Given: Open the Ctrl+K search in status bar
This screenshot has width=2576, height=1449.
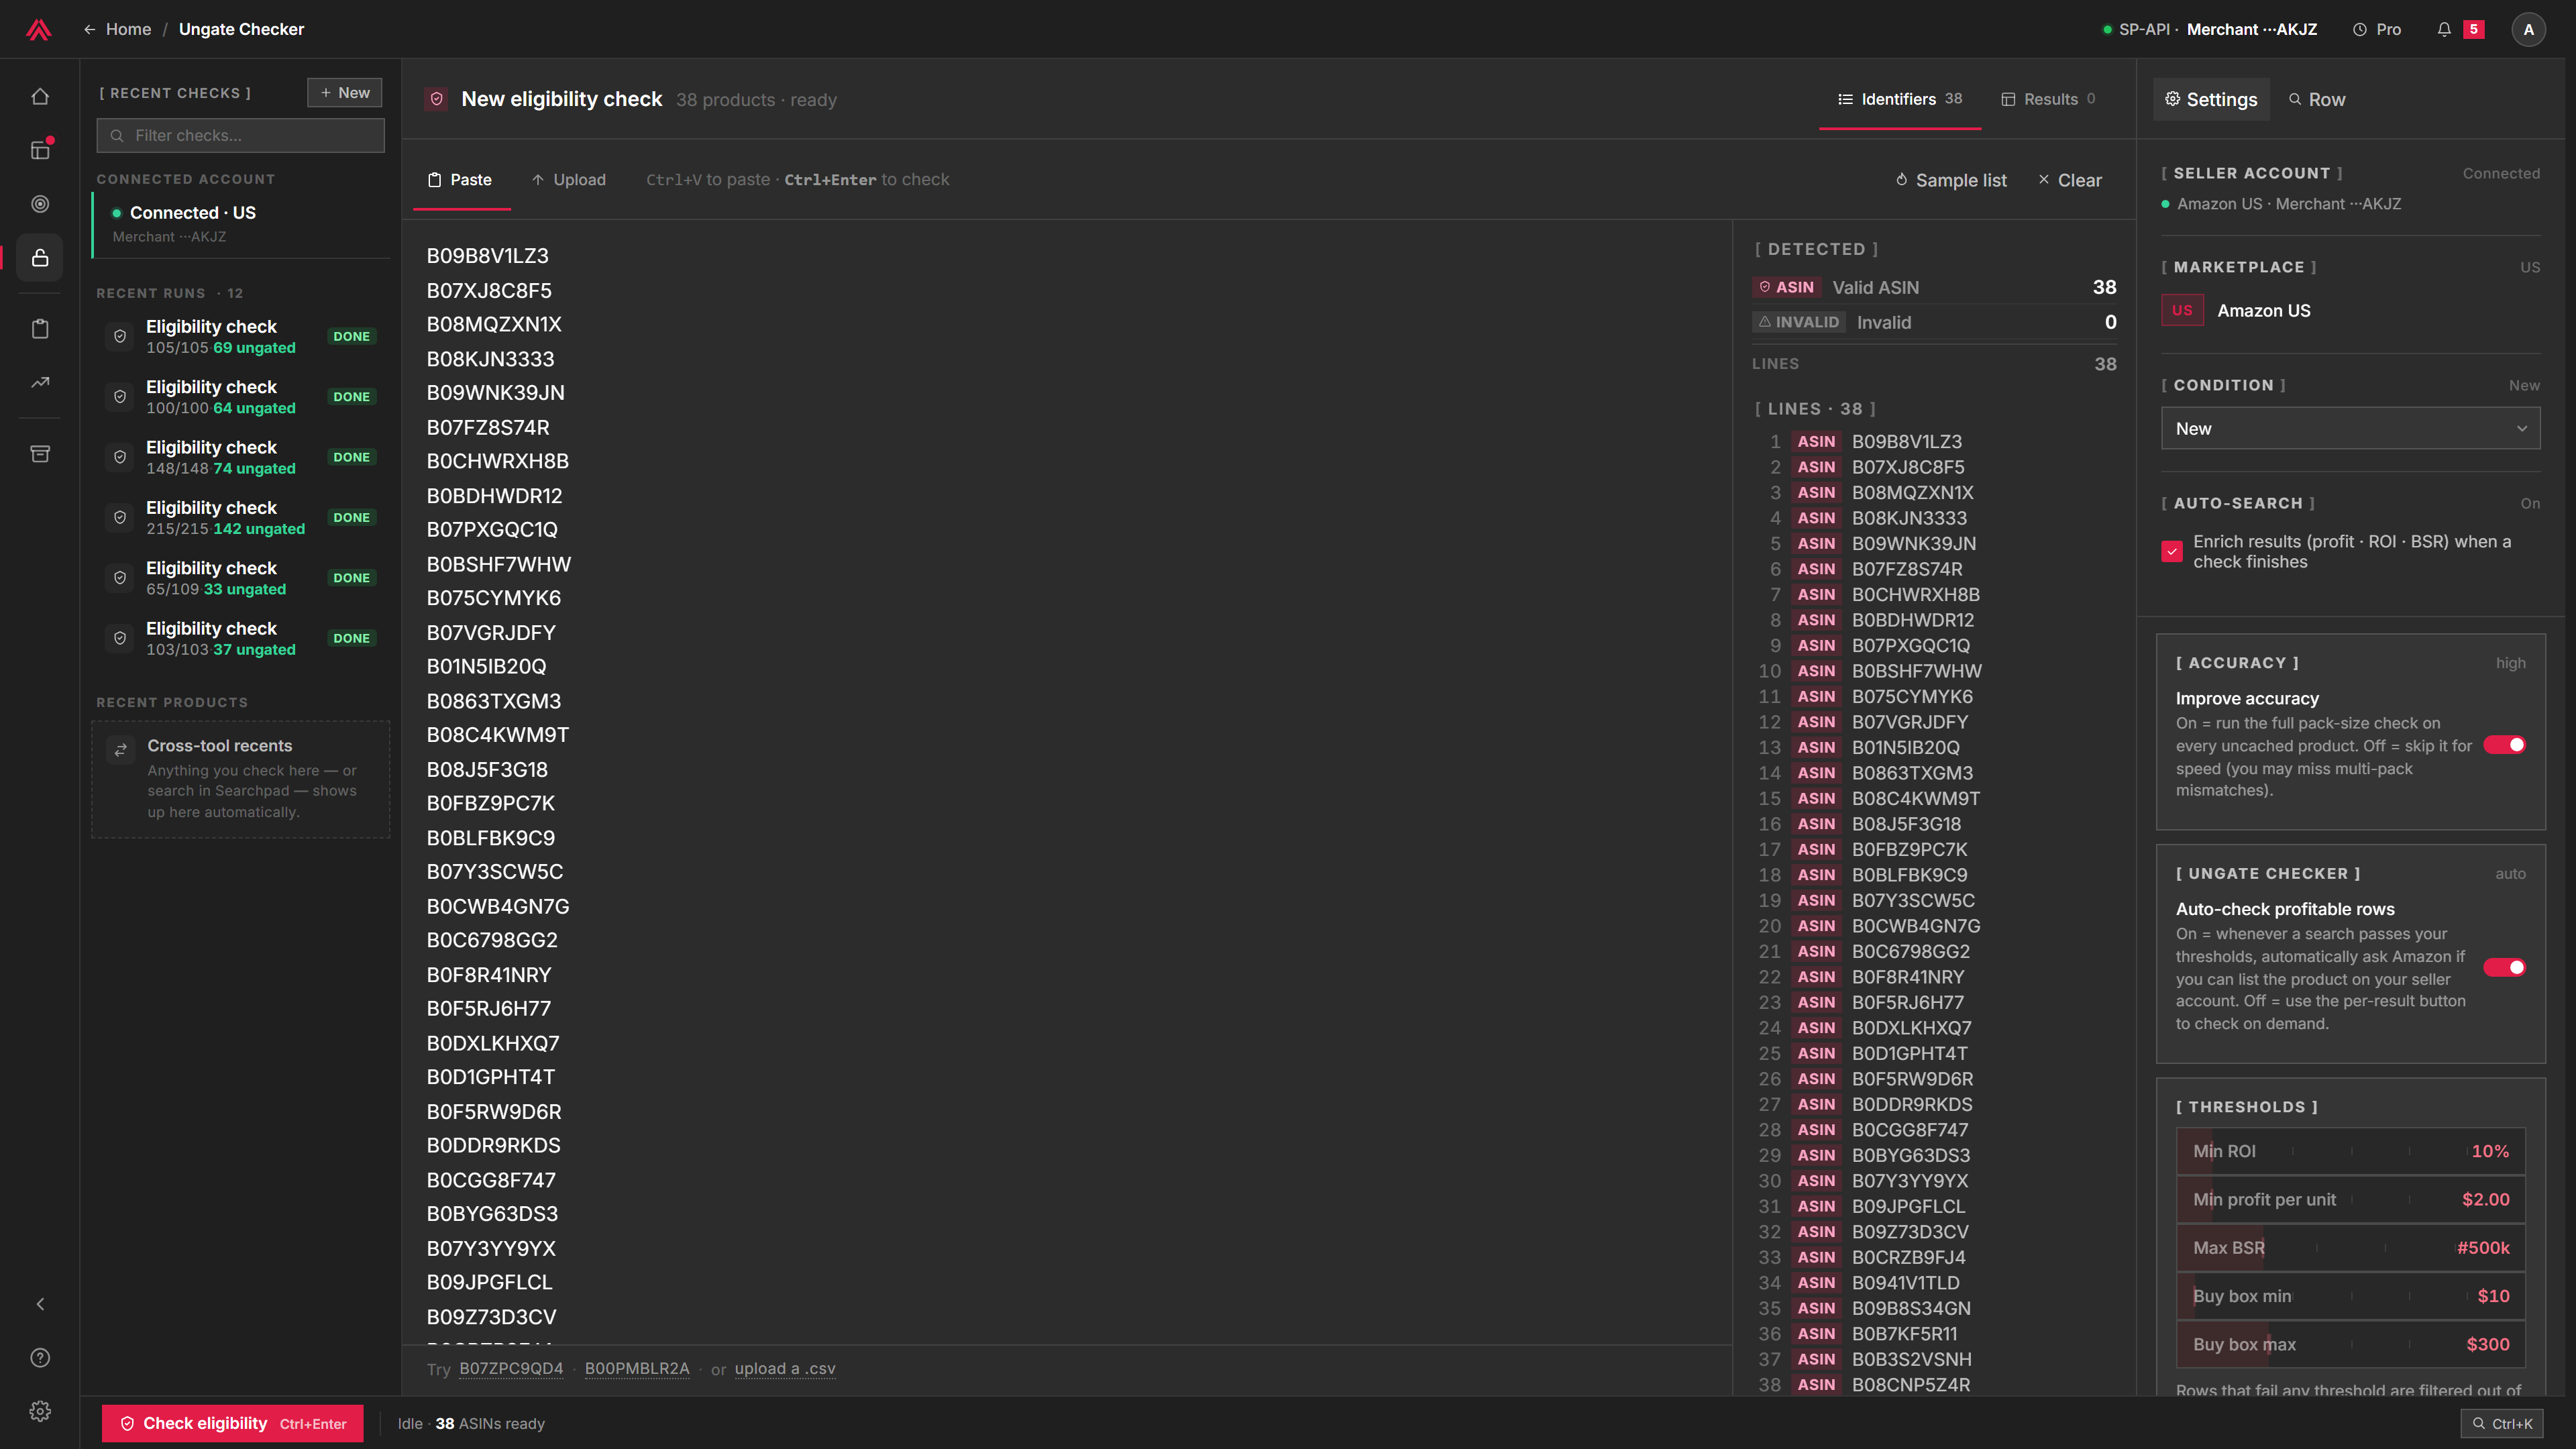Looking at the screenshot, I should point(2502,1423).
